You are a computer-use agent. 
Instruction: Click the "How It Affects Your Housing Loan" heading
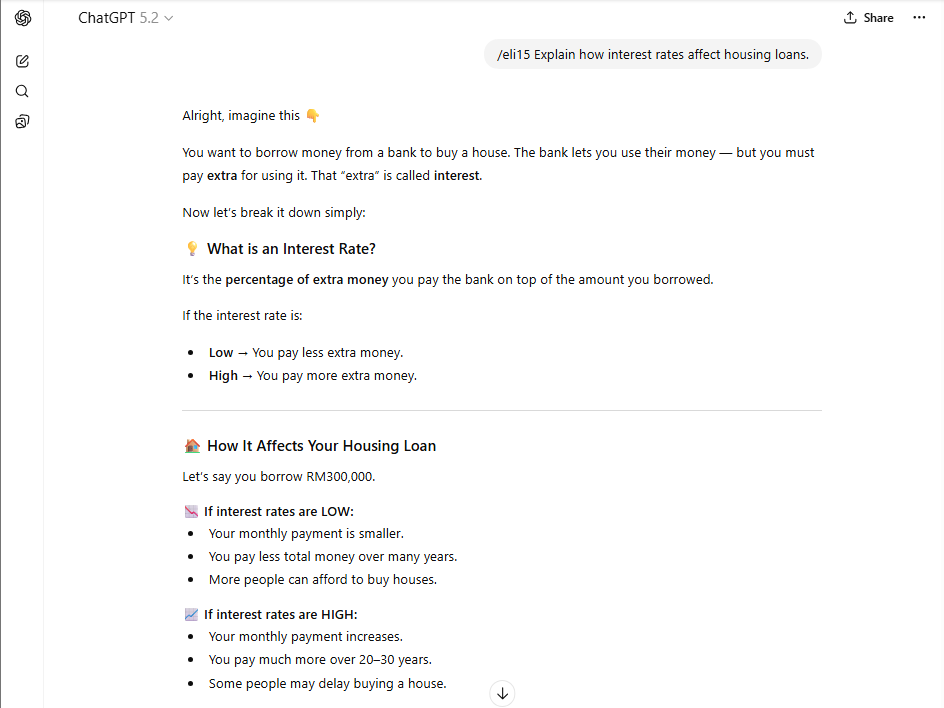(321, 446)
